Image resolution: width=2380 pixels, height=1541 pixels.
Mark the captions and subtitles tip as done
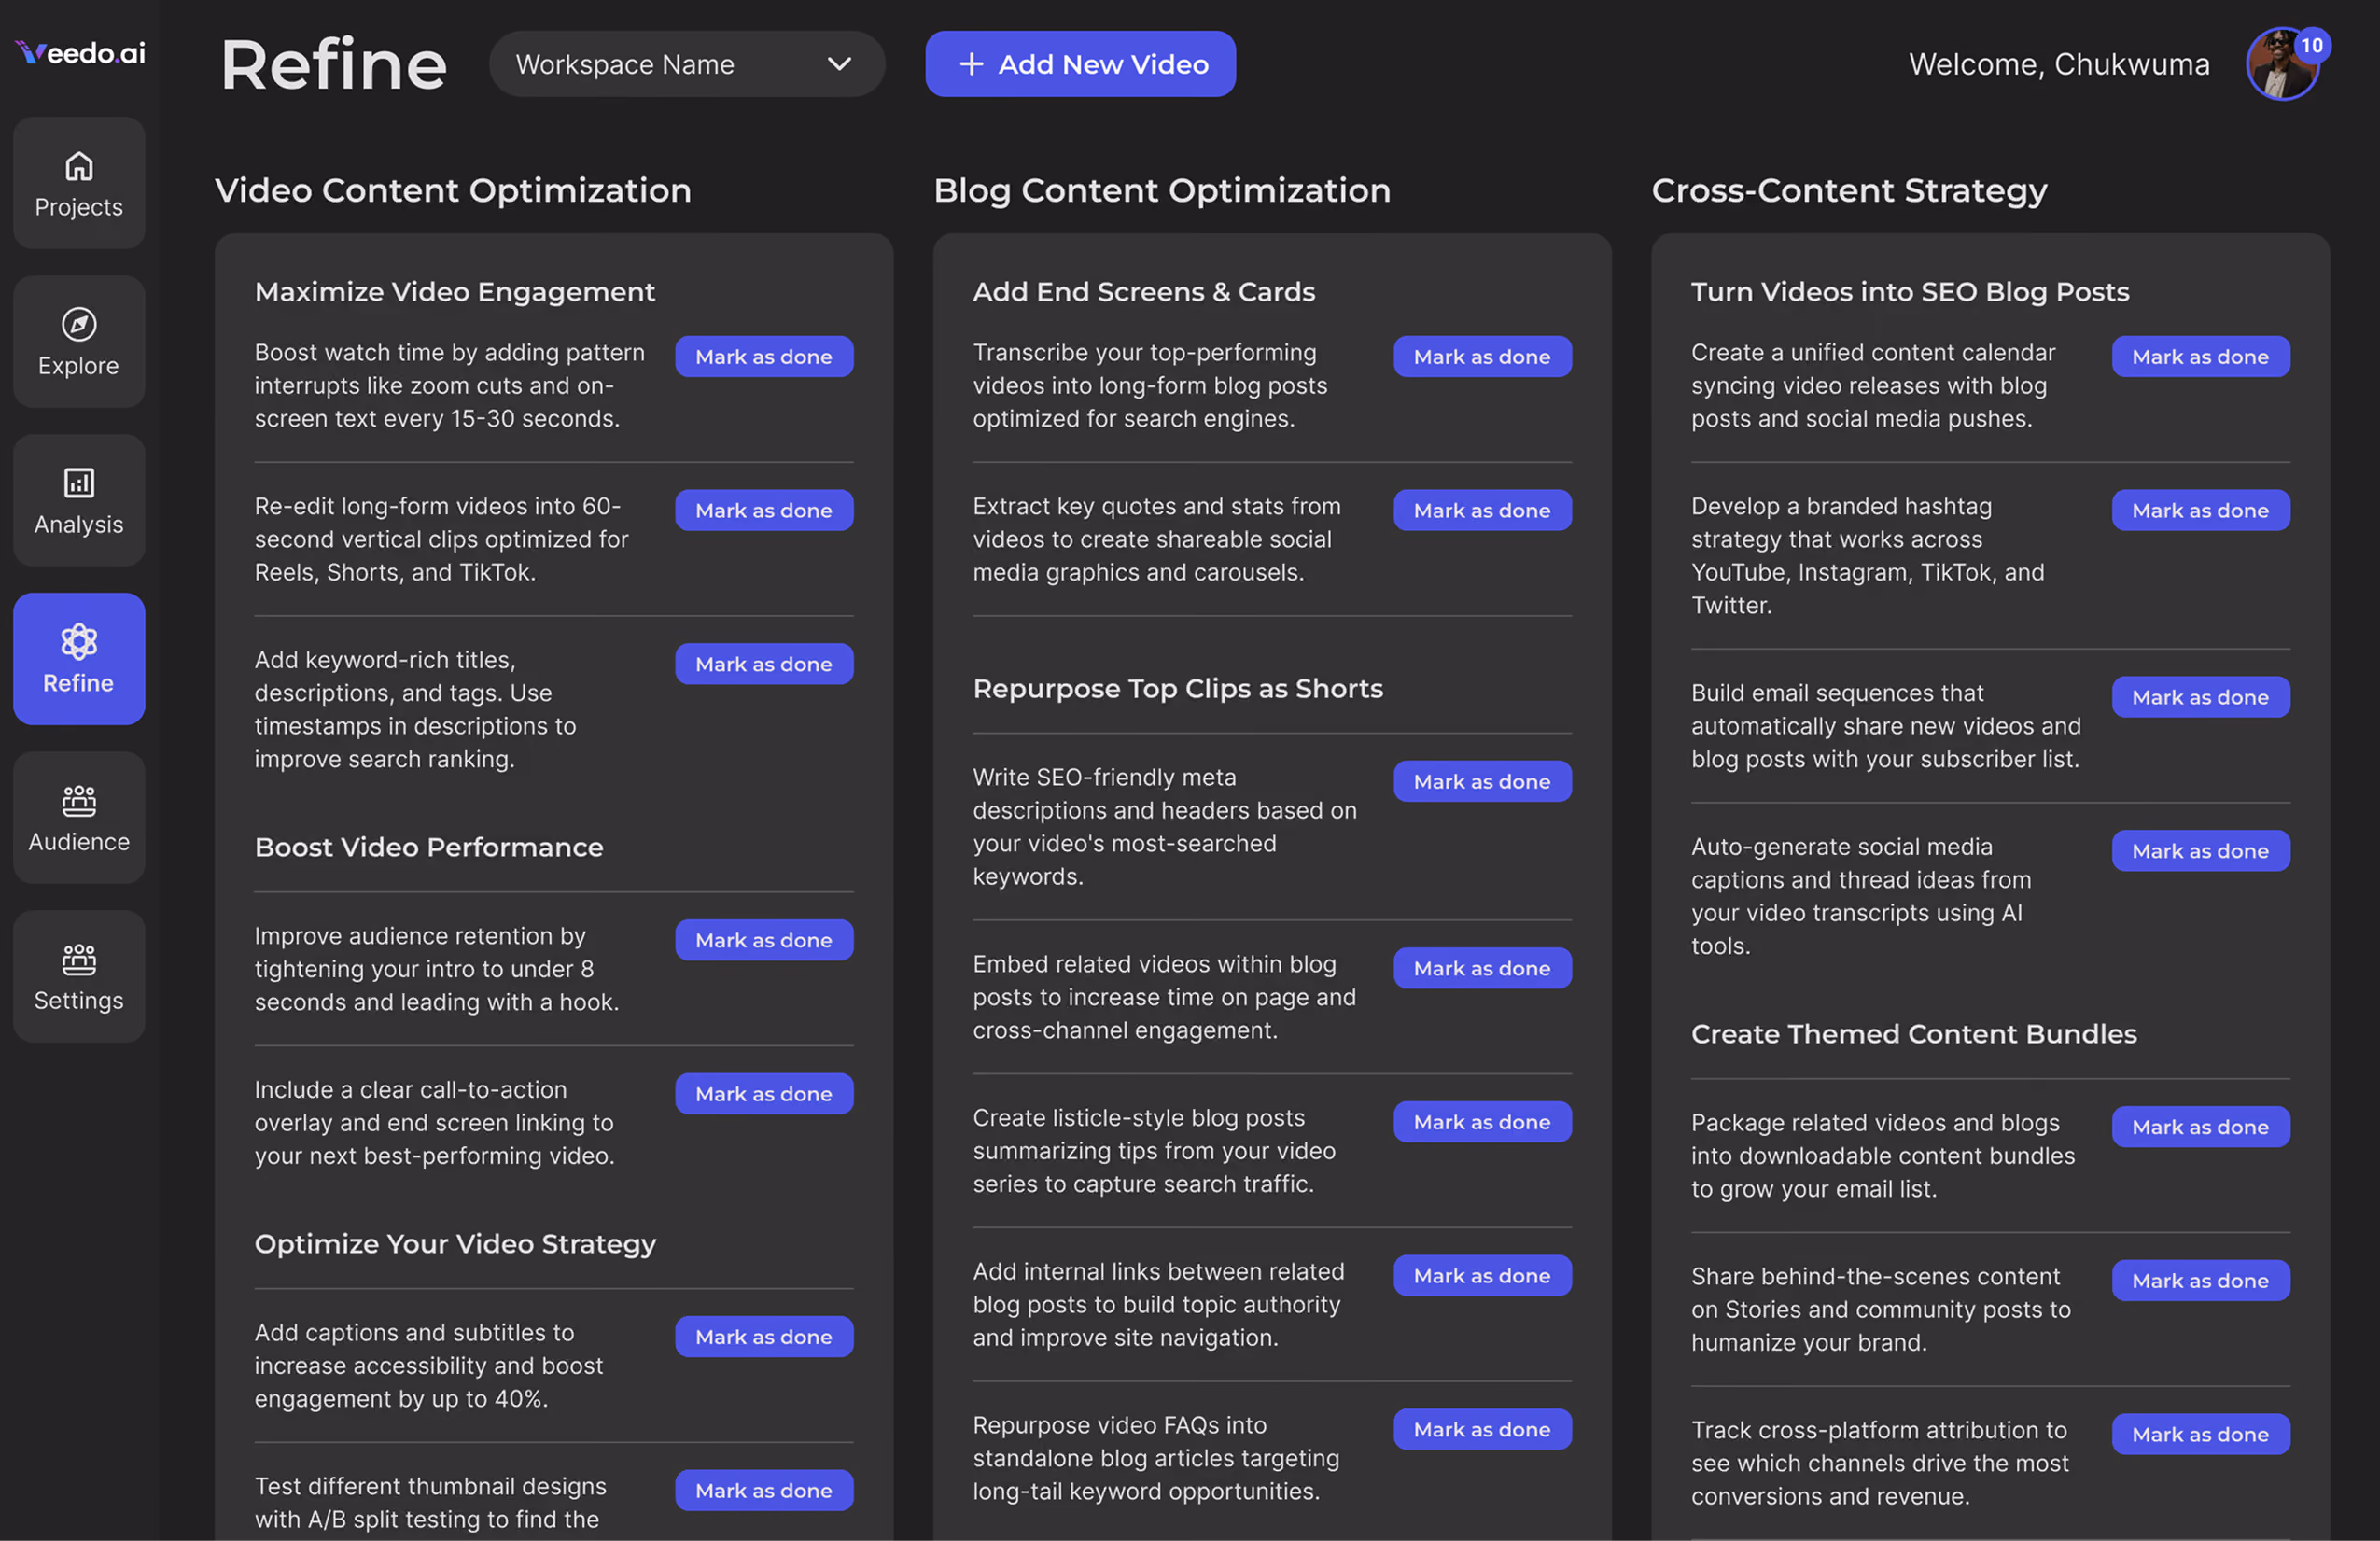(x=763, y=1337)
